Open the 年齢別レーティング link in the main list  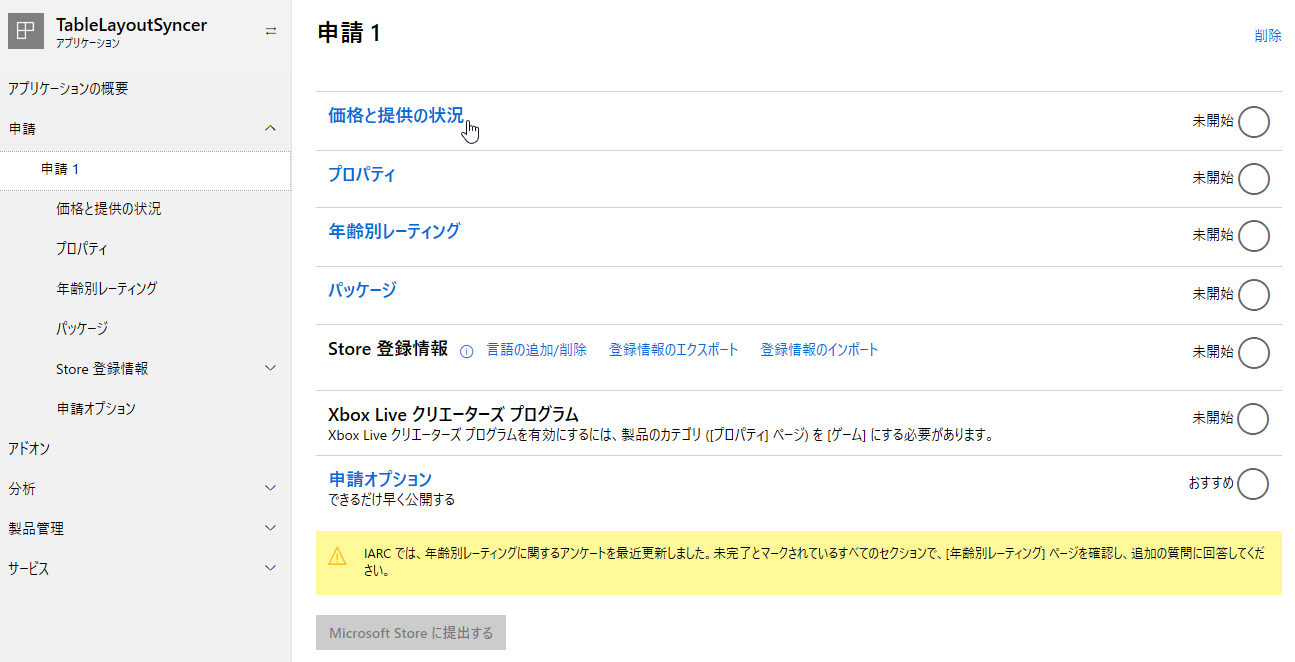pyautogui.click(x=394, y=231)
